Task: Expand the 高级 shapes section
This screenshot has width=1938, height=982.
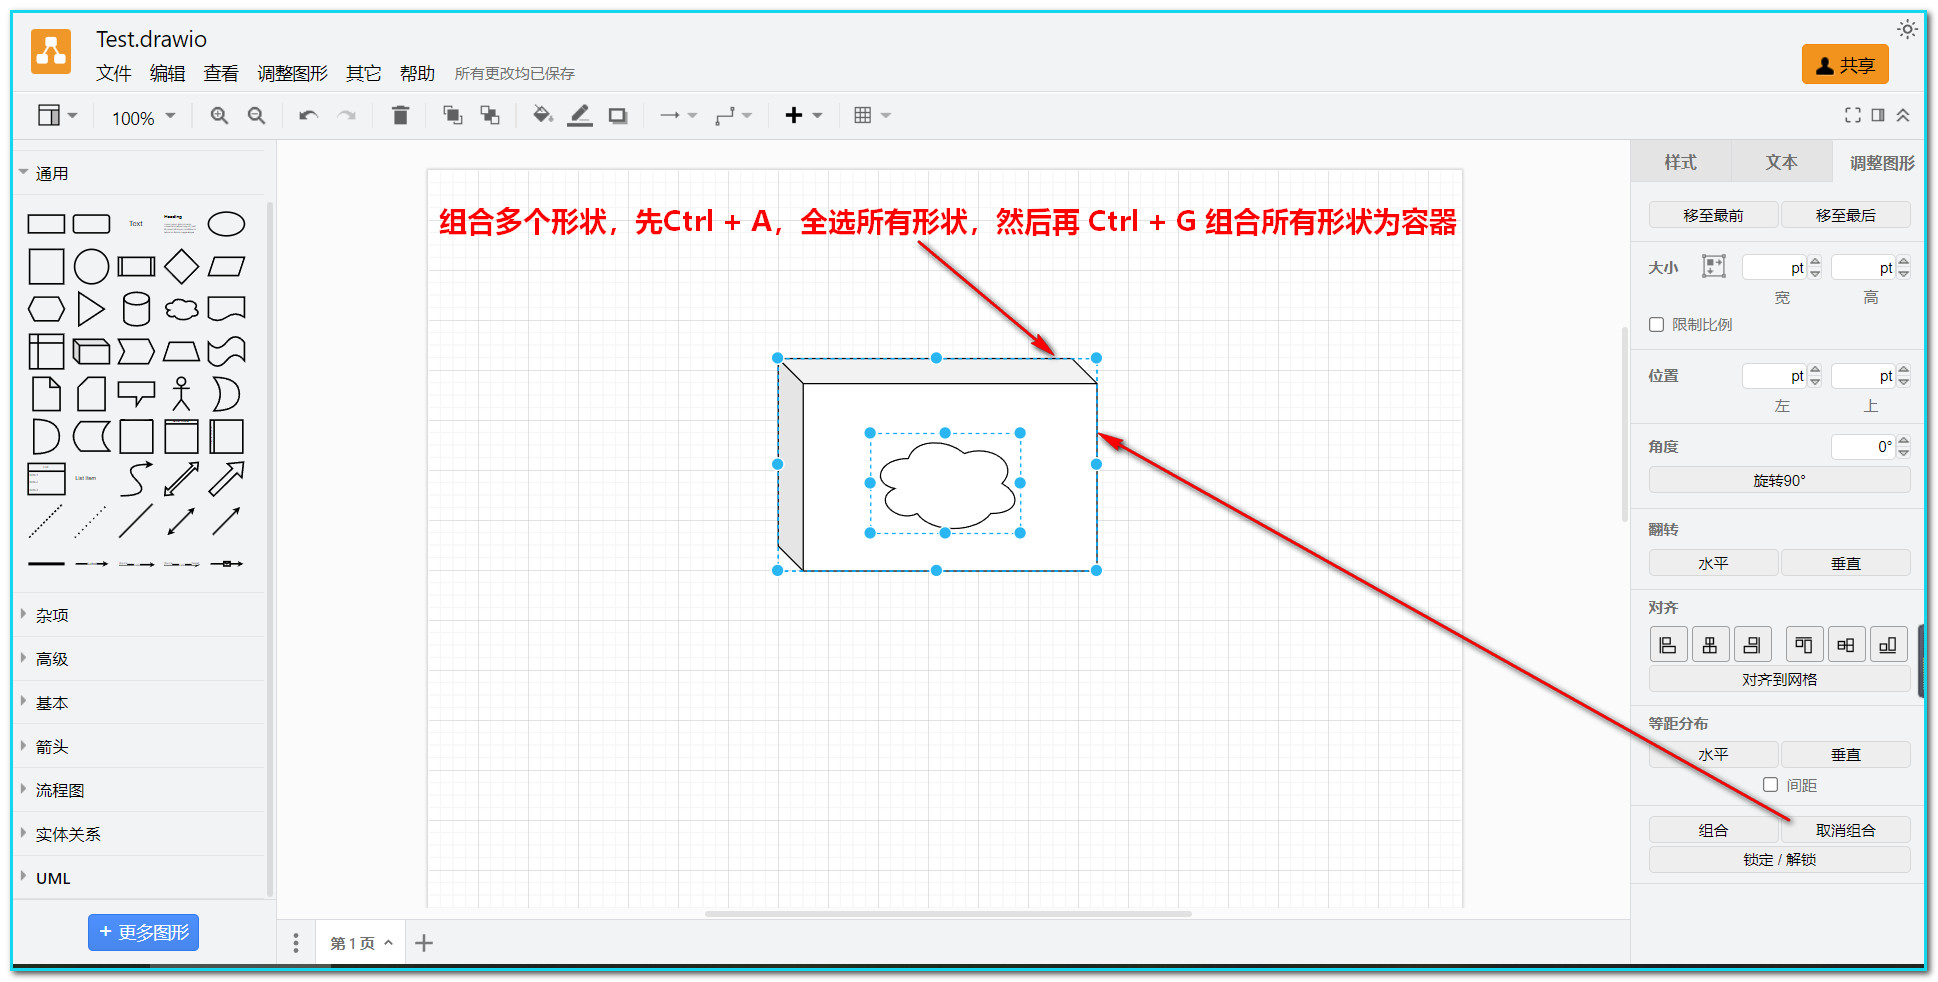Action: coord(140,659)
